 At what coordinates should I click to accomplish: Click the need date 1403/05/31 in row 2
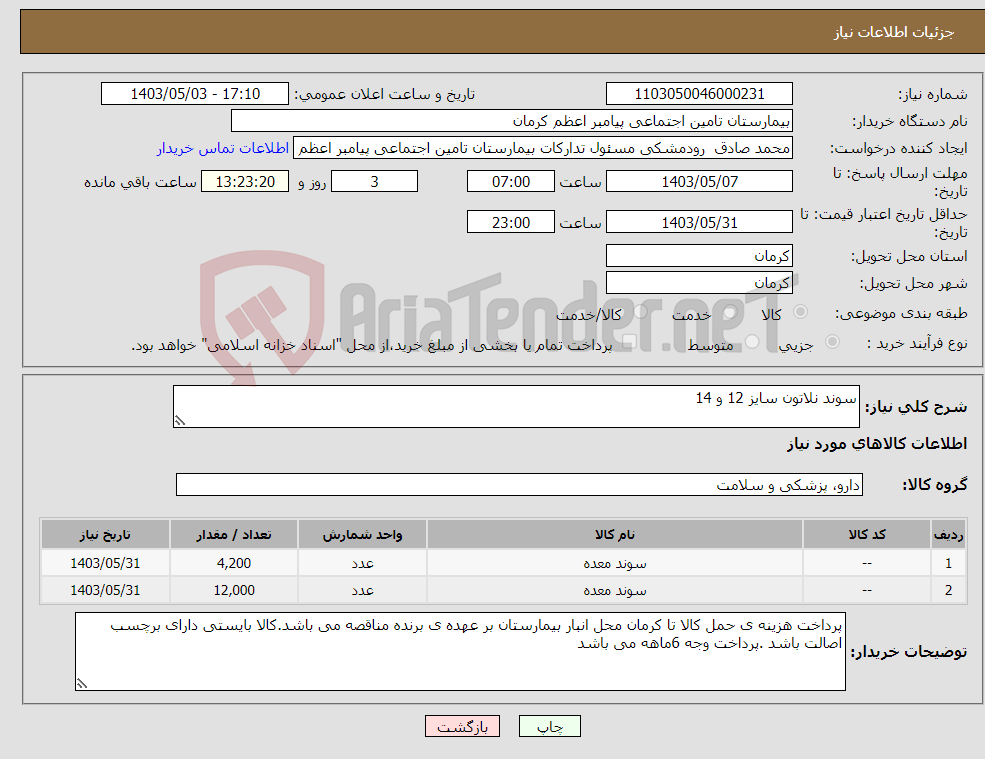point(105,590)
